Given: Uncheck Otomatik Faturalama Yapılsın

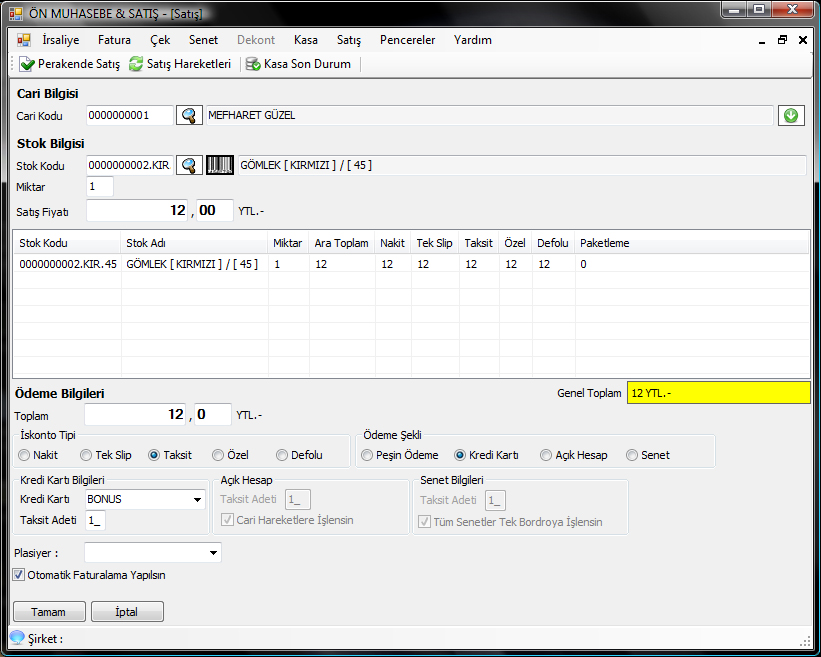Looking at the screenshot, I should click(x=19, y=575).
